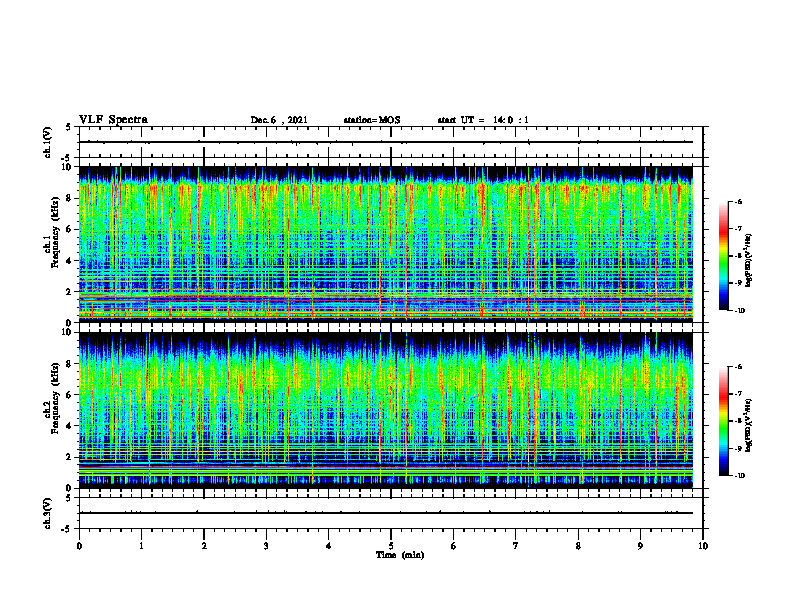The height and width of the screenshot is (612, 792).
Task: Click the 2 kHz tick label of ch.1 spectrogram
Action: click(x=69, y=292)
